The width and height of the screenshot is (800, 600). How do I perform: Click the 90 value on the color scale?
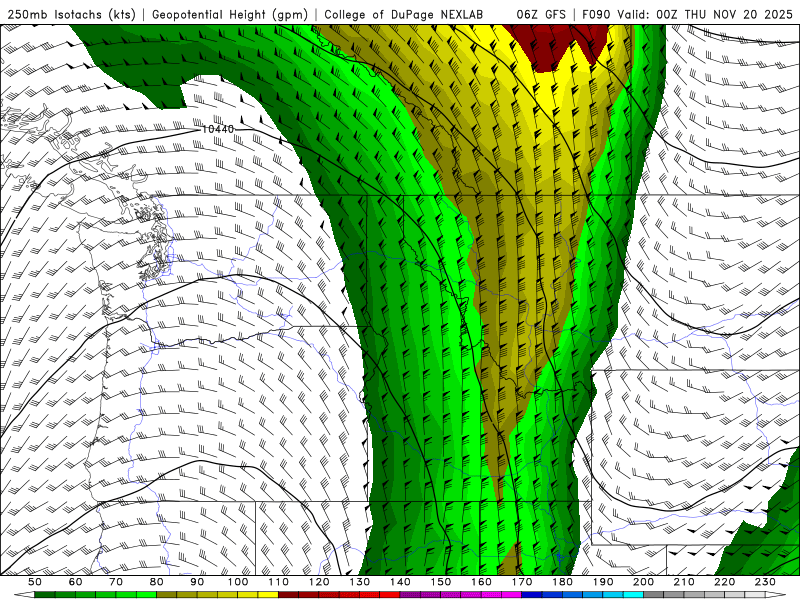[197, 582]
